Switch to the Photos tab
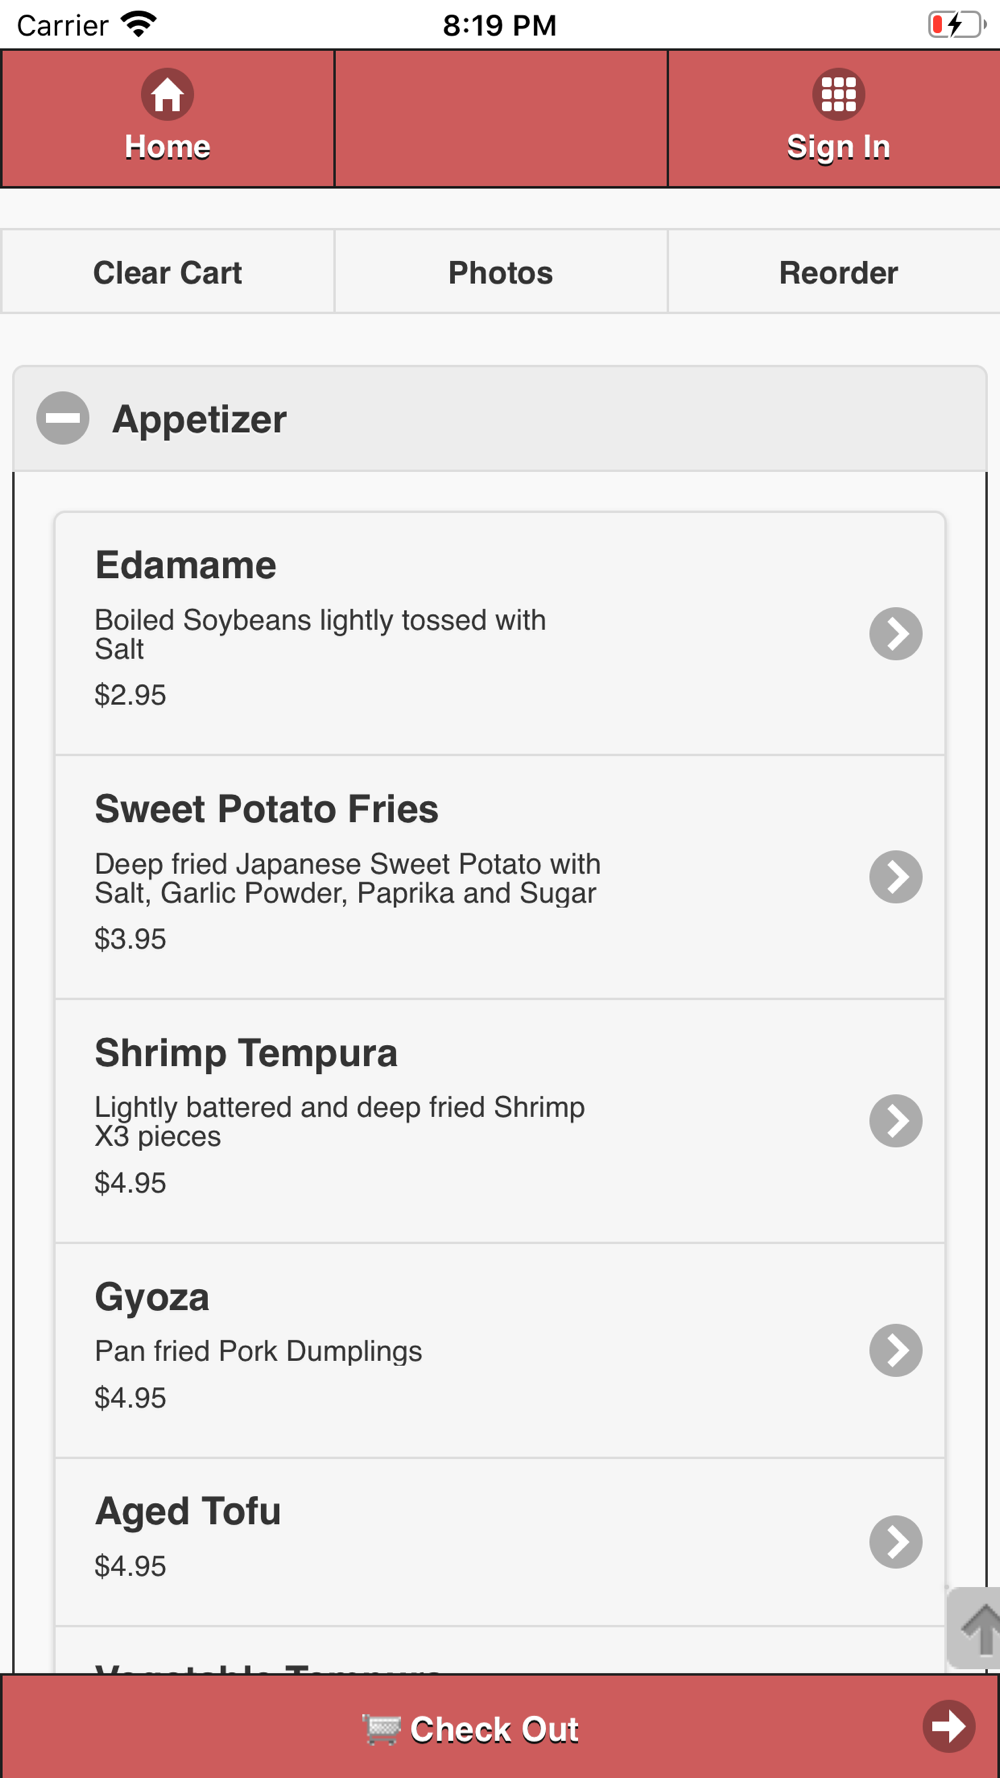 [x=500, y=272]
